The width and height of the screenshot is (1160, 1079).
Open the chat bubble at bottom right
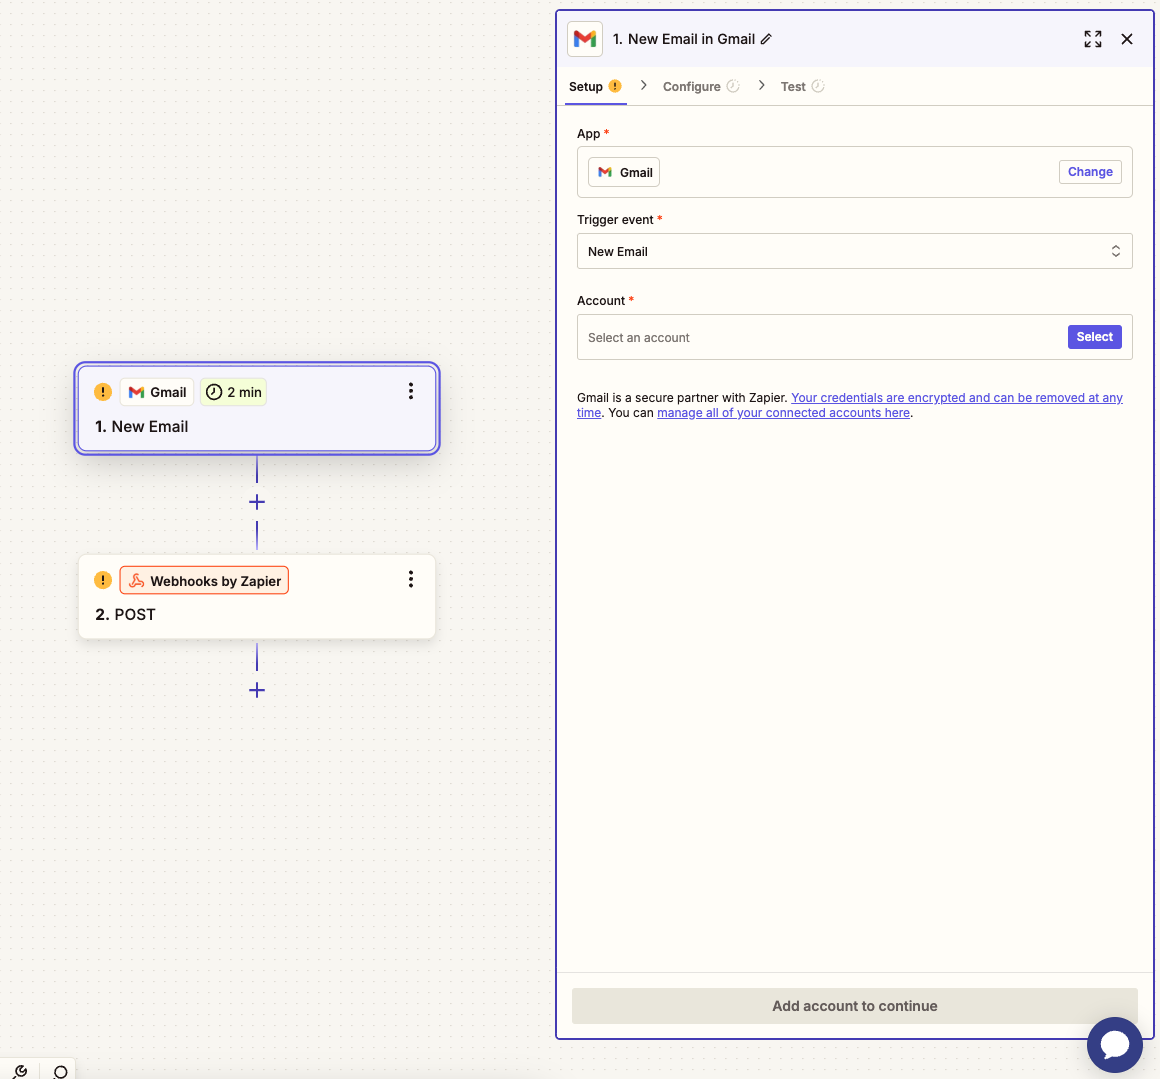pos(1114,1044)
